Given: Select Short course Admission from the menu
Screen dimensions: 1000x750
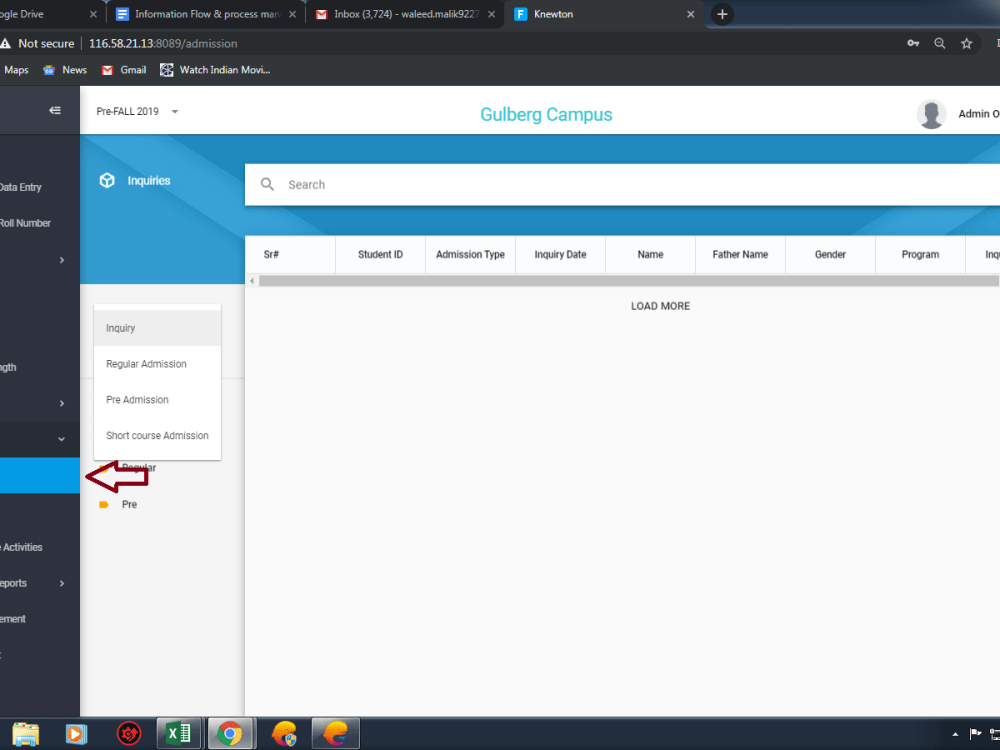Looking at the screenshot, I should tap(157, 435).
